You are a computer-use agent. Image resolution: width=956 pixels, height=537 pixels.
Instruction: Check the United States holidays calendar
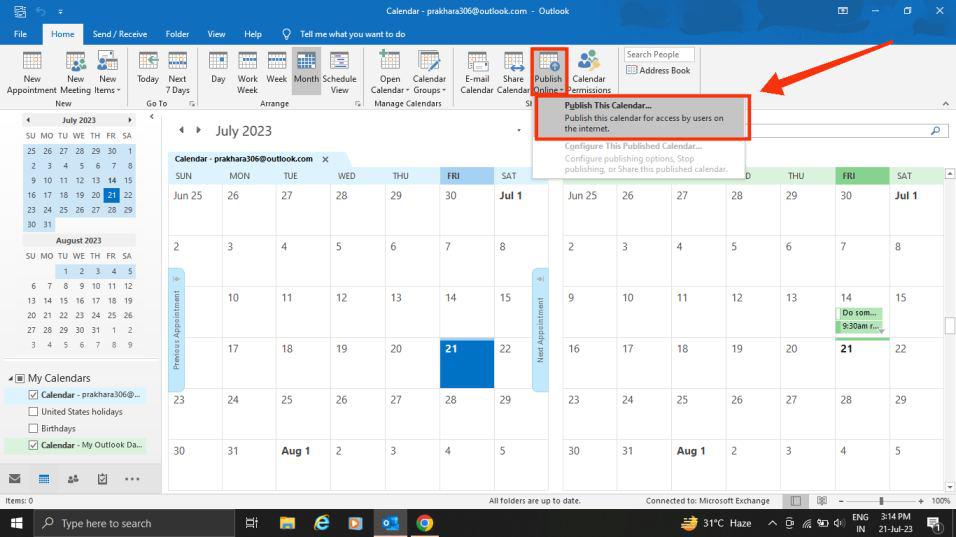point(33,412)
